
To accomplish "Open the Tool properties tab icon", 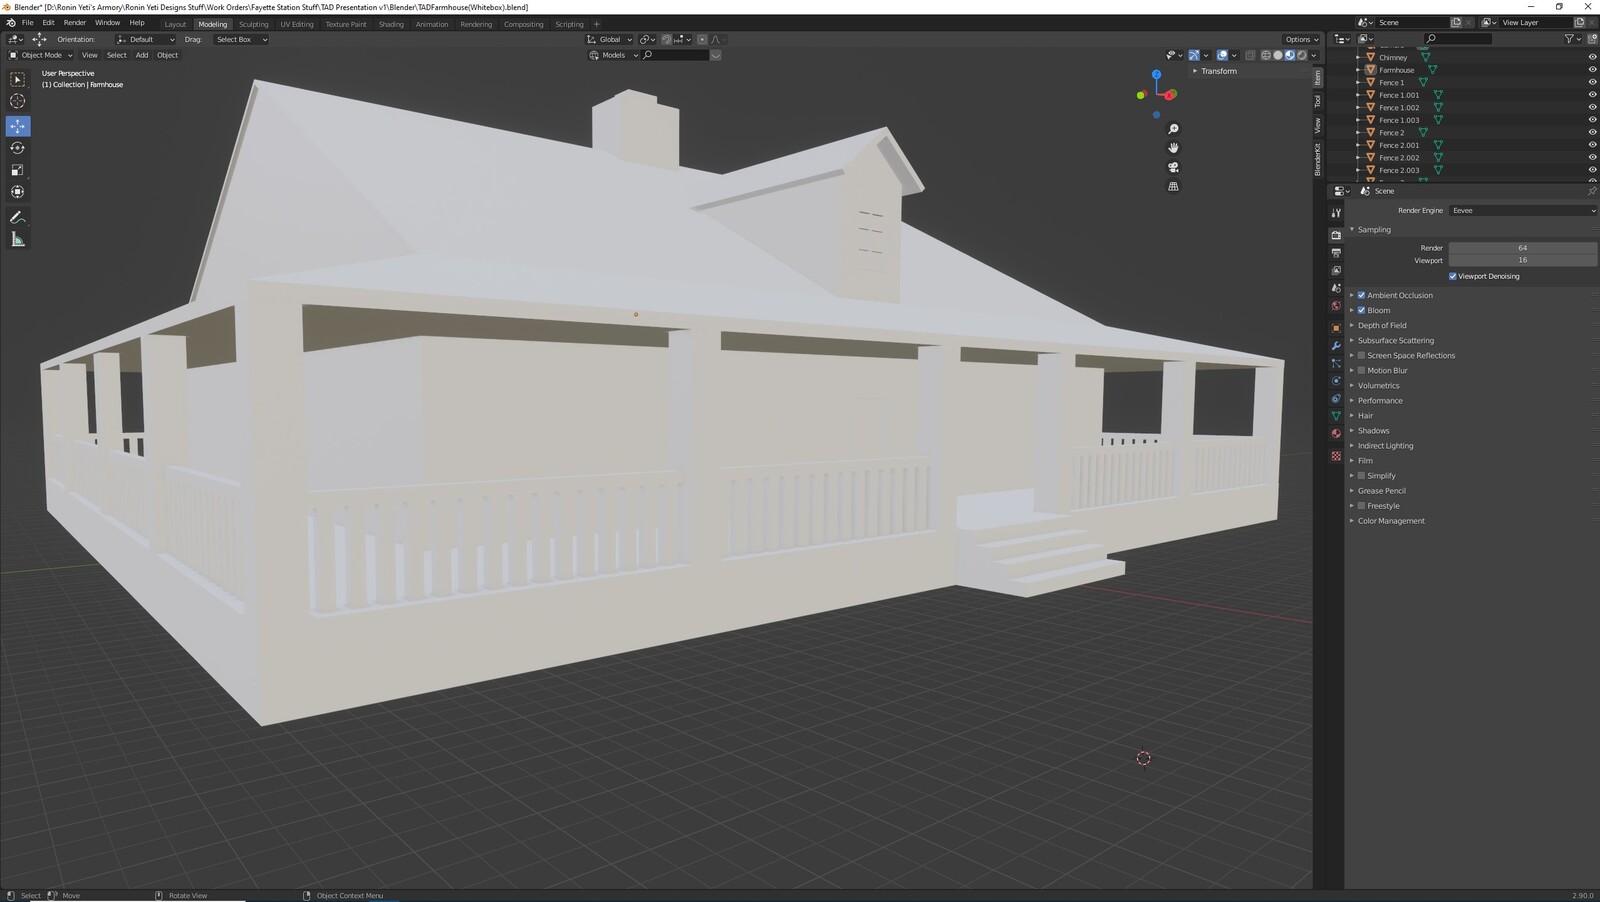I will click(x=1336, y=213).
